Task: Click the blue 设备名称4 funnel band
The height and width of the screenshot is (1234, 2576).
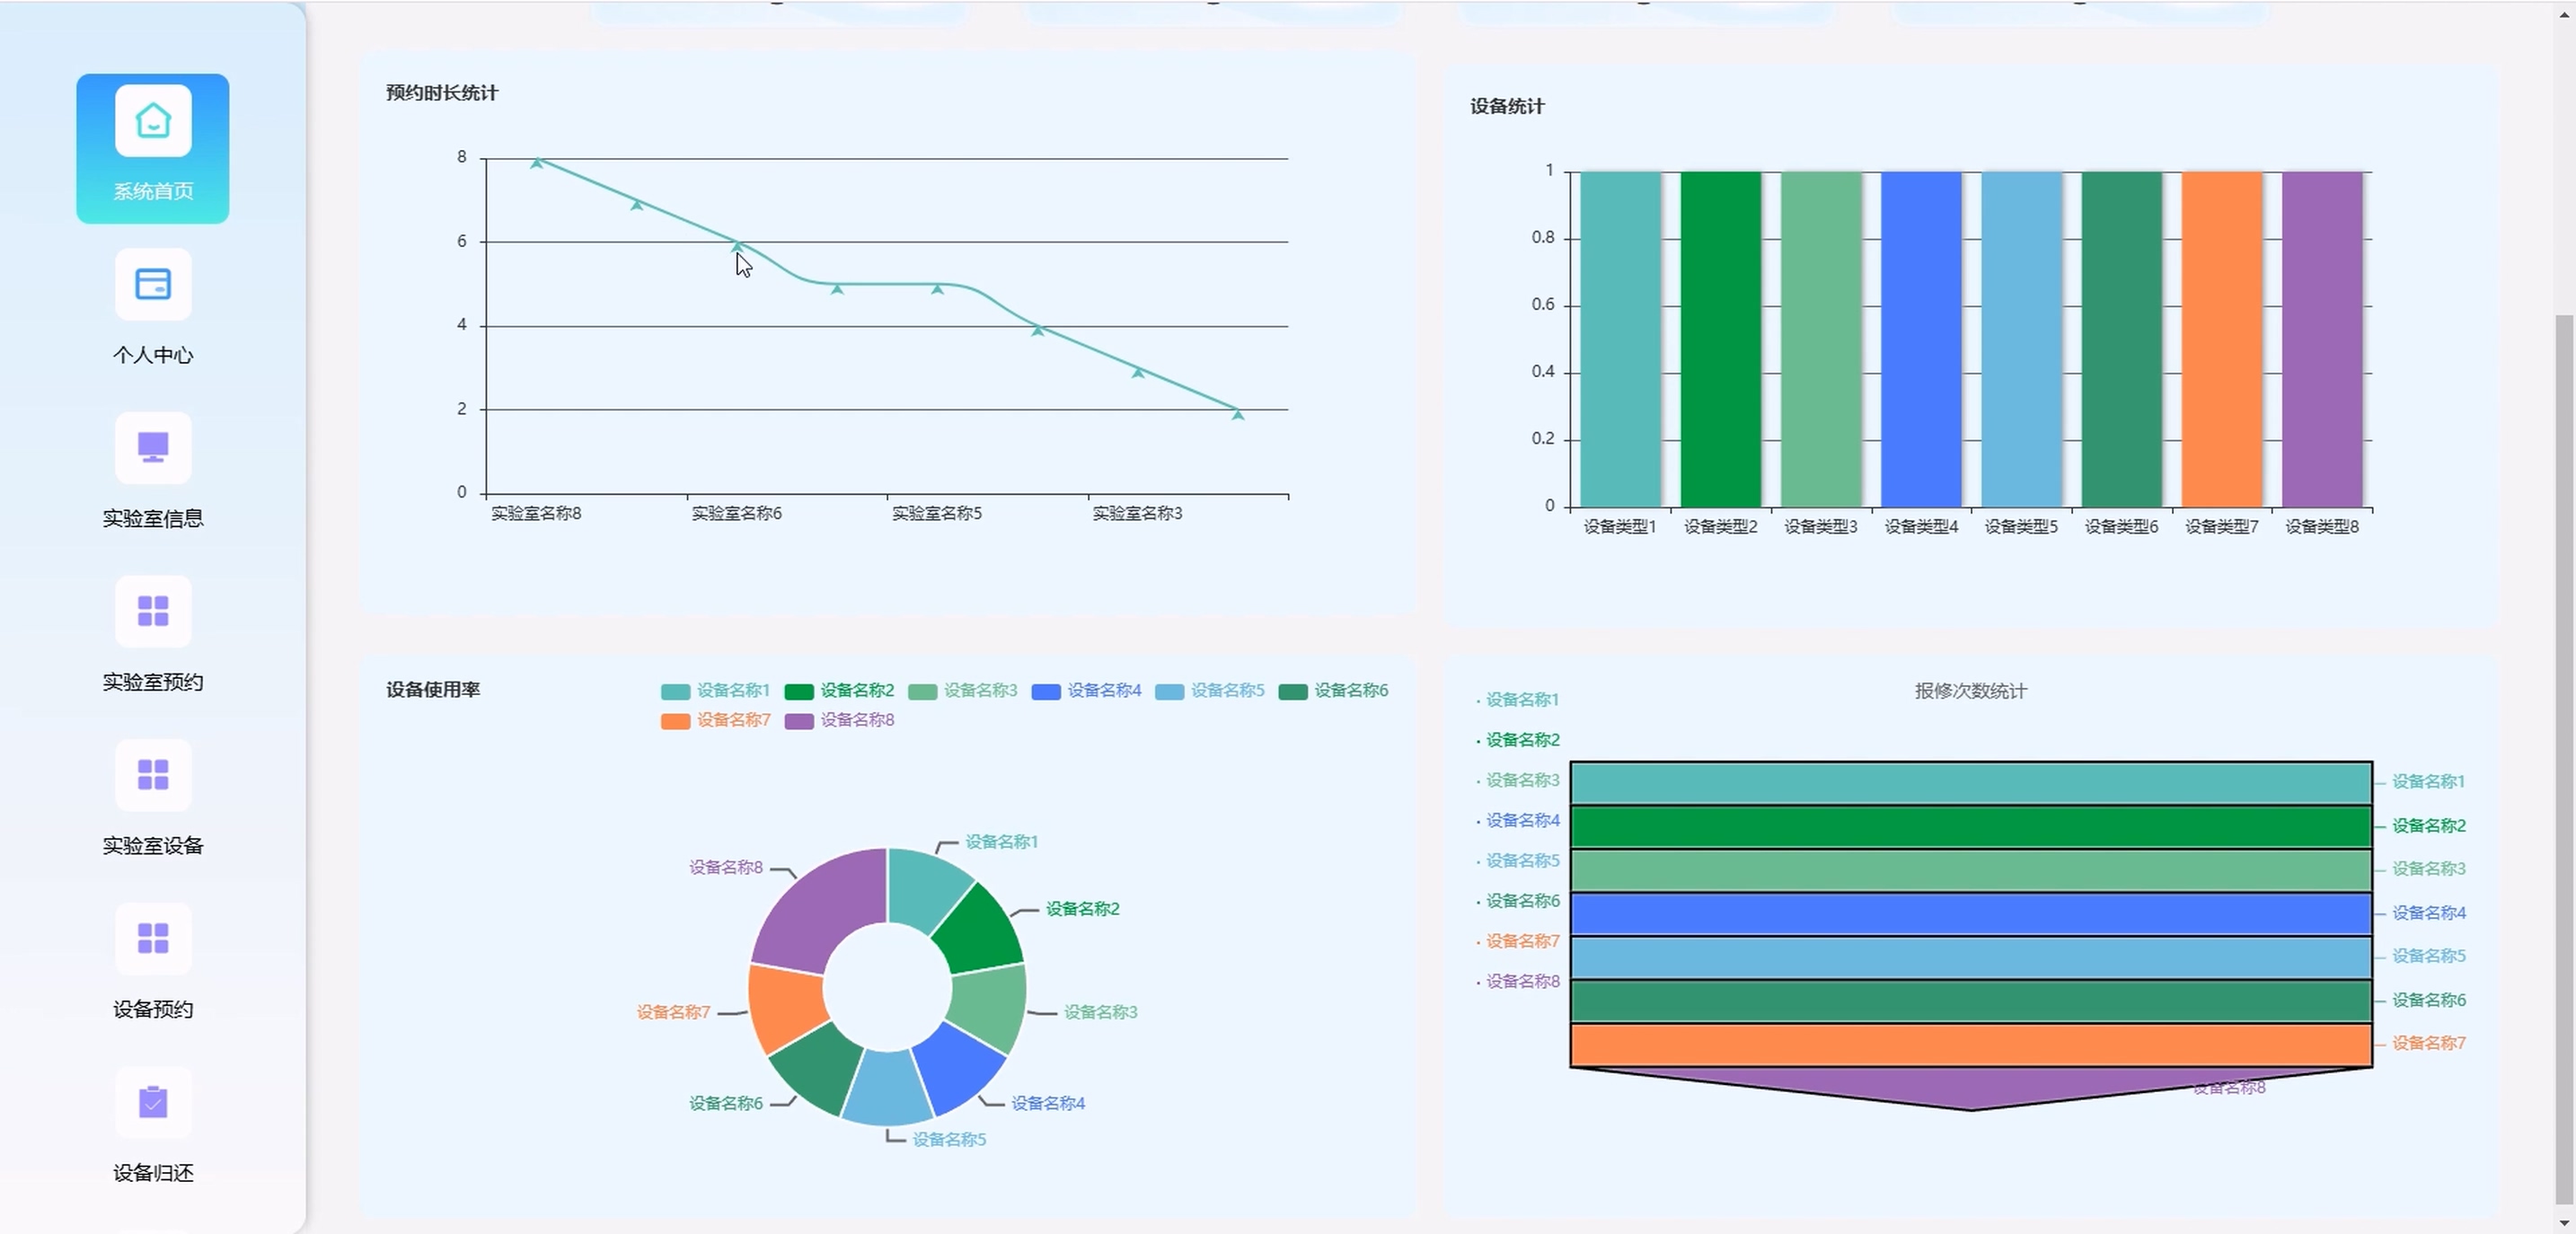Action: [x=1970, y=914]
